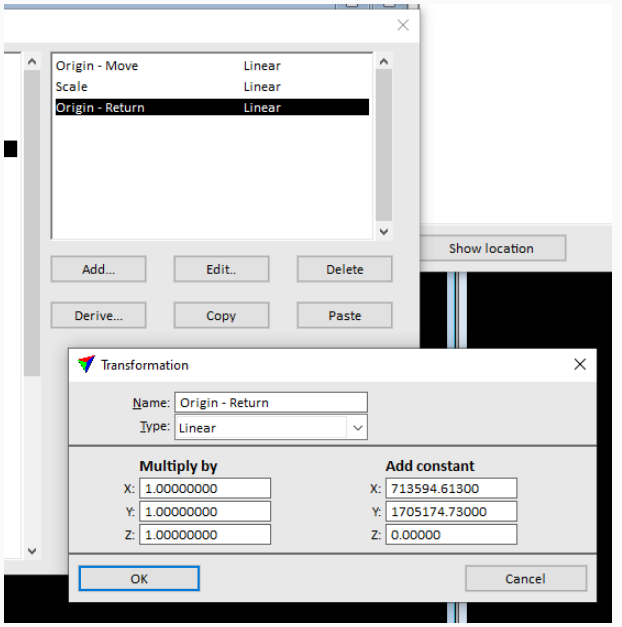Select the Origin - Move transformation

[x=98, y=66]
